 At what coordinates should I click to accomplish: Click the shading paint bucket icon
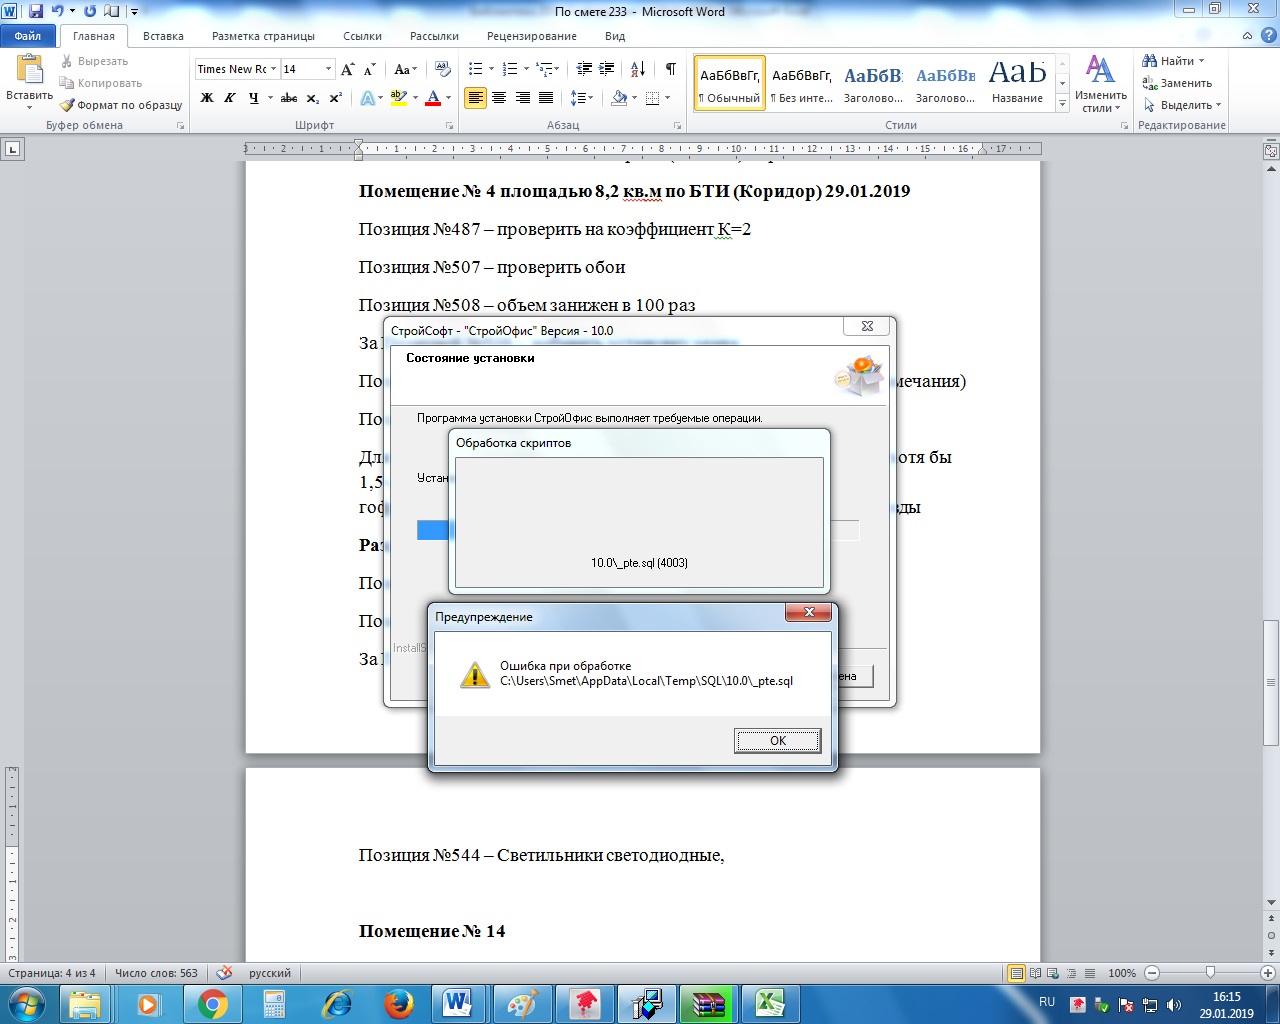point(619,98)
